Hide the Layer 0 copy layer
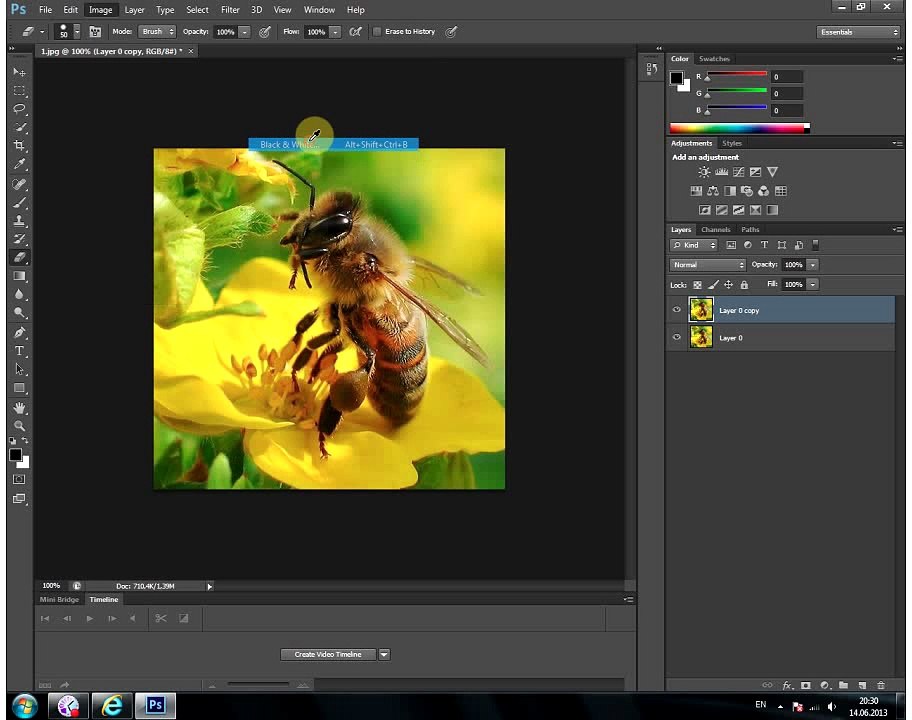This screenshot has height=720, width=912. [676, 310]
